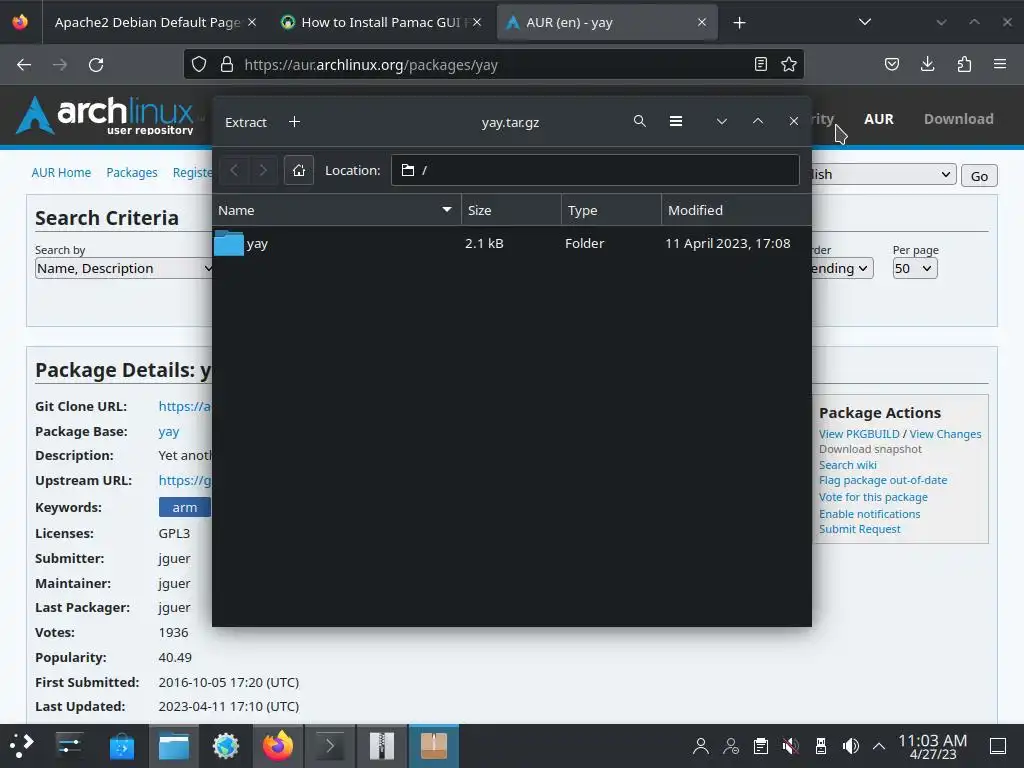Sort by Size column
This screenshot has width=1024, height=768.
[511, 210]
